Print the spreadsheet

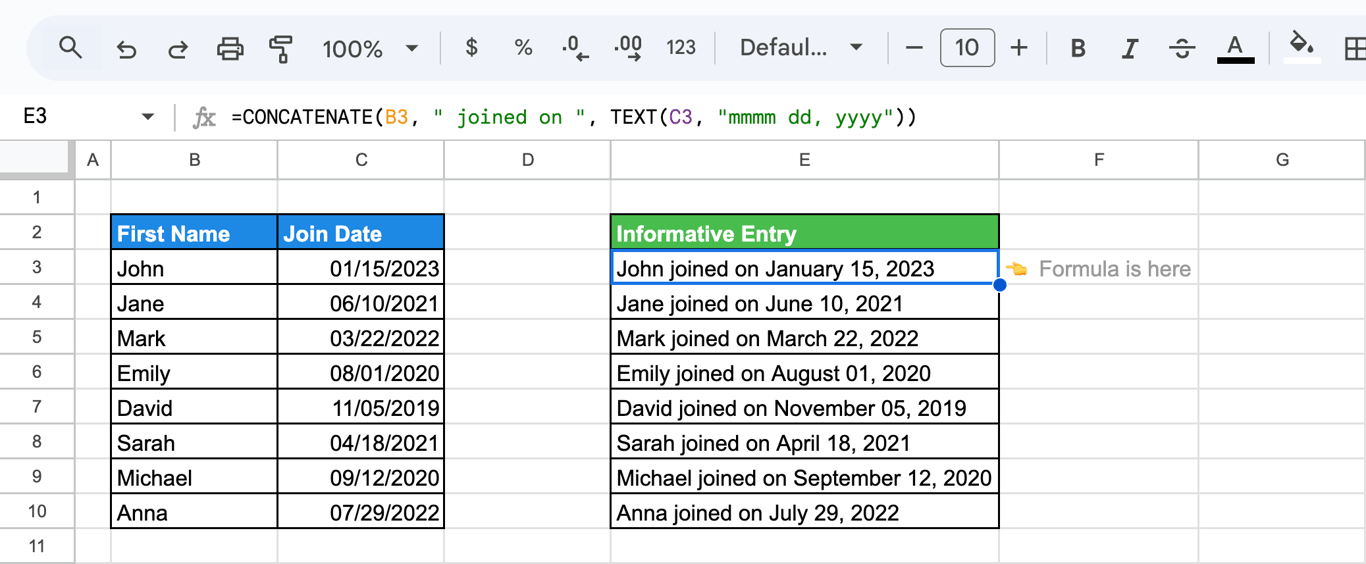point(230,48)
